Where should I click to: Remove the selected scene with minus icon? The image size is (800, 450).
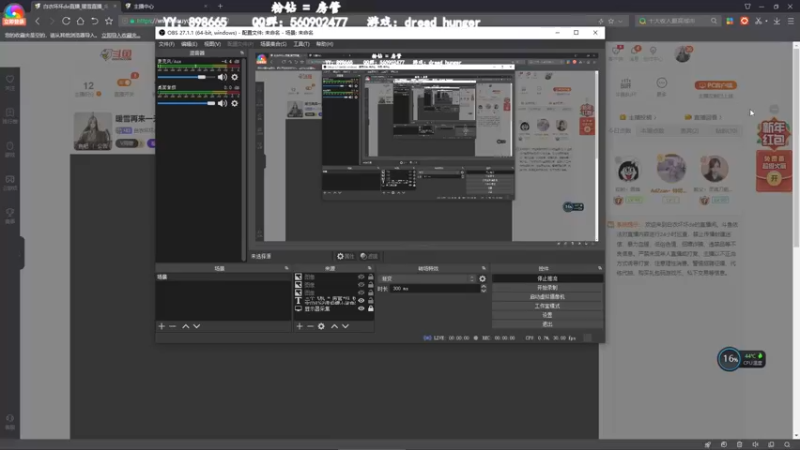click(172, 326)
